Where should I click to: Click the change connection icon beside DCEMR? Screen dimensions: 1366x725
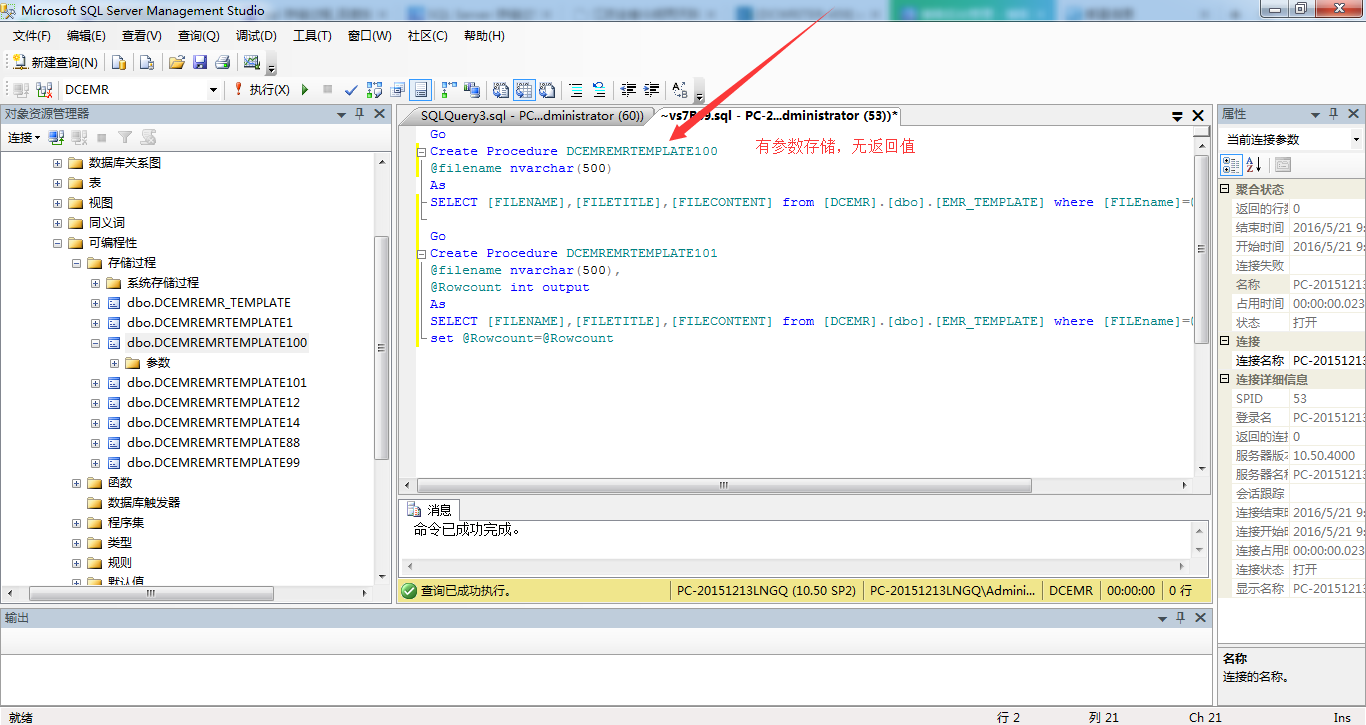(x=44, y=90)
